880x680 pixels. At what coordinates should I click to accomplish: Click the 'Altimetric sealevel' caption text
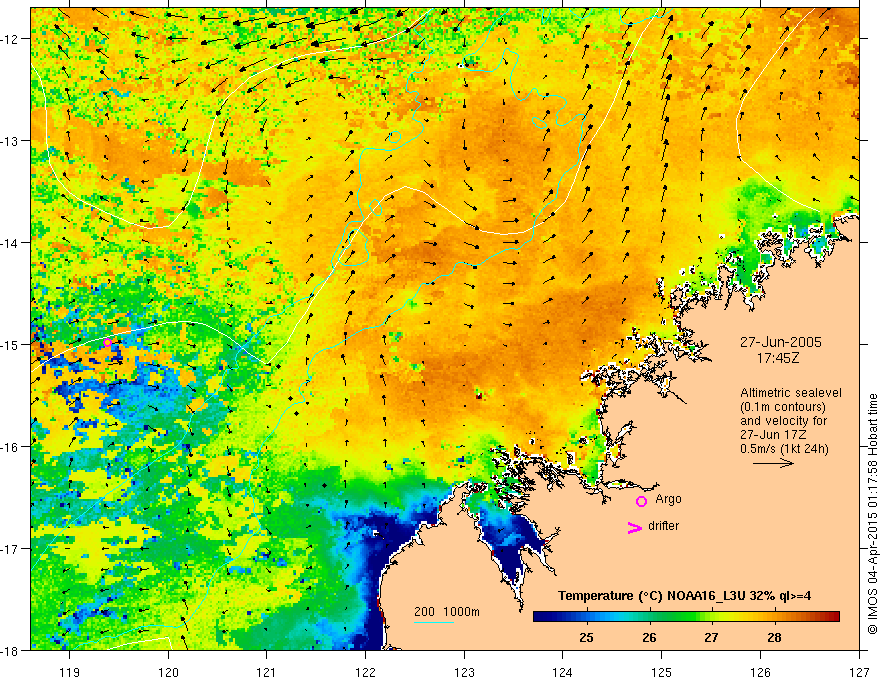pos(791,393)
